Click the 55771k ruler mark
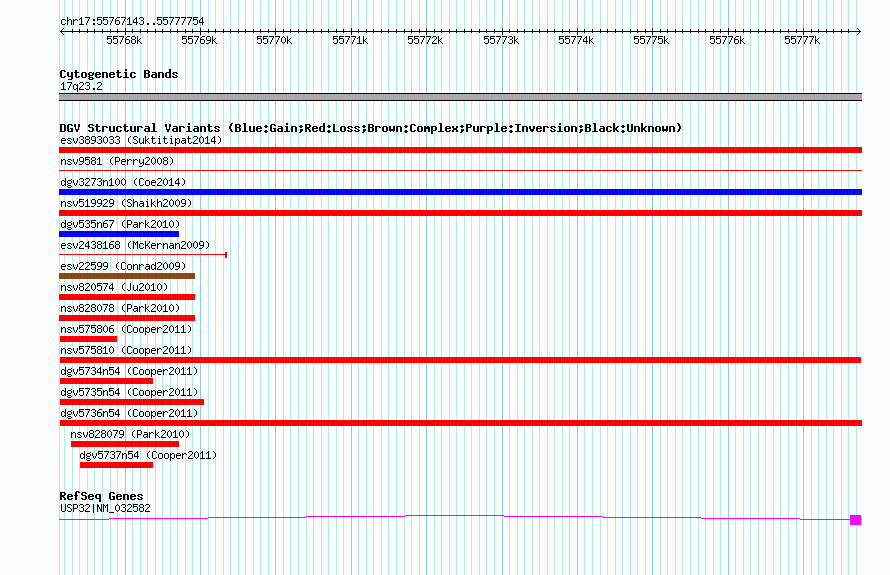 click(350, 40)
